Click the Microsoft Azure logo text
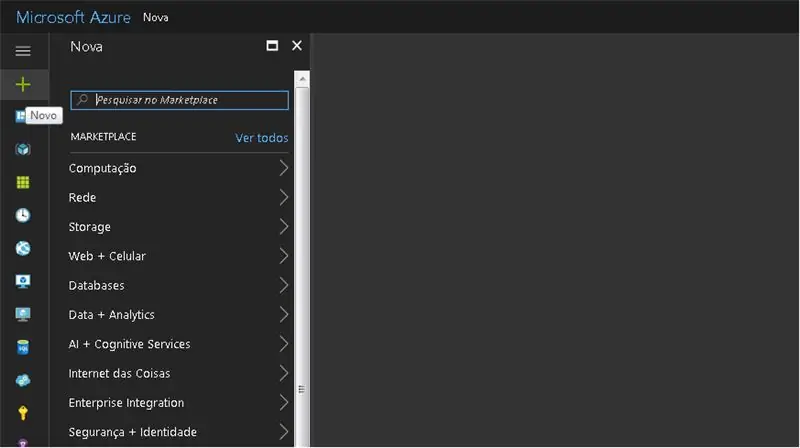Viewport: 800px width, 448px height. (x=73, y=17)
